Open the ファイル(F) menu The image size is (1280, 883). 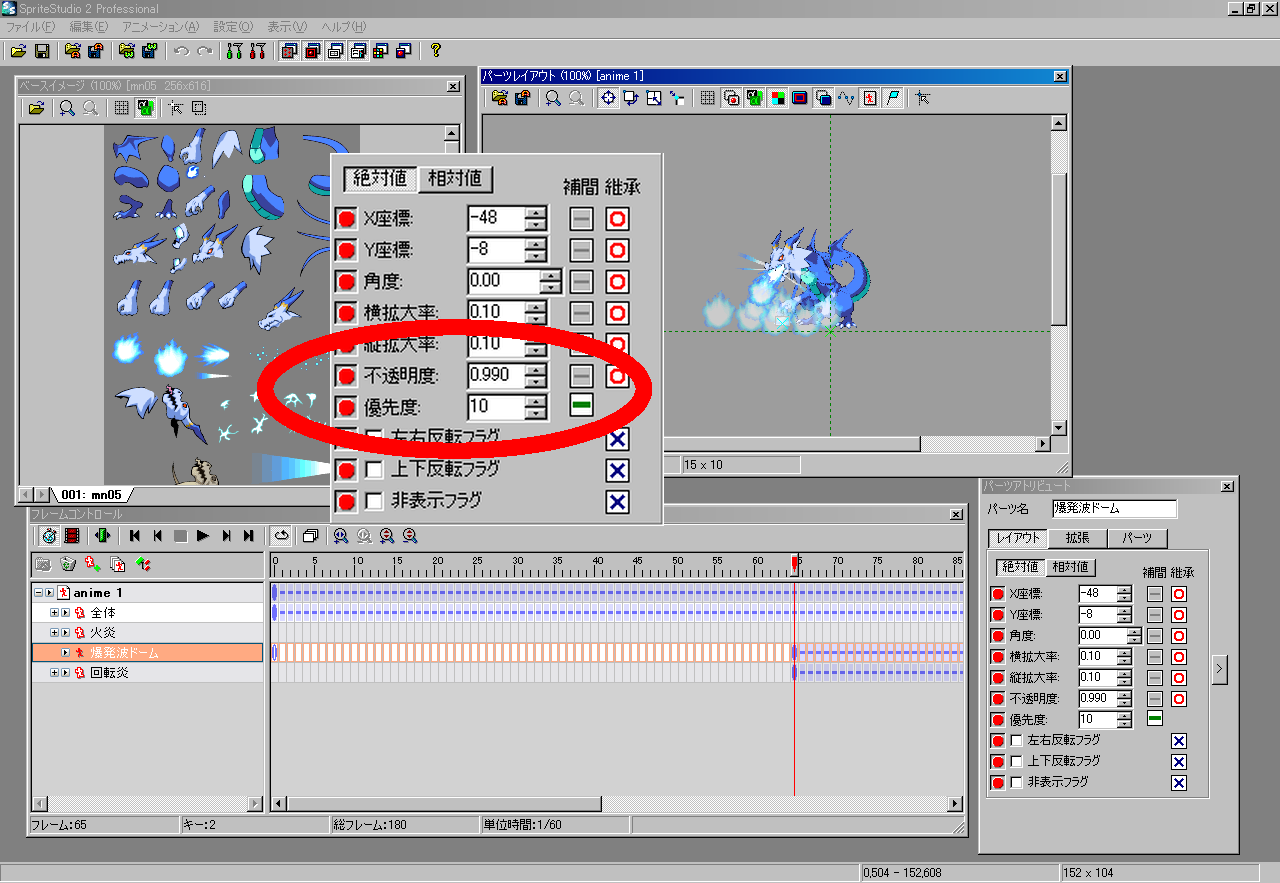pos(30,26)
